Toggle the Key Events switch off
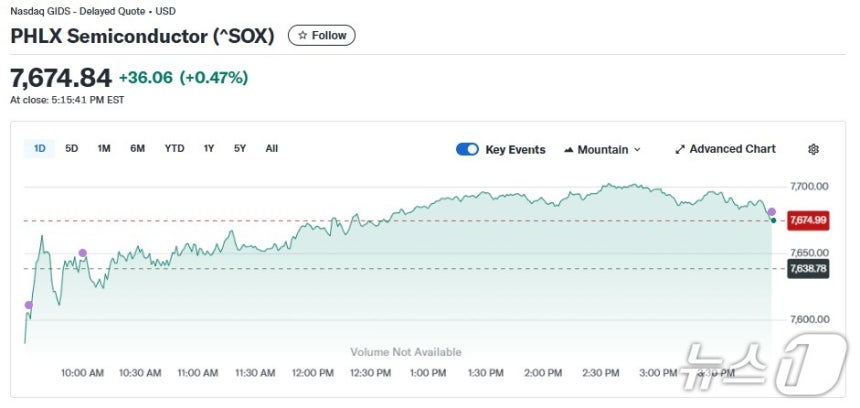860x408 pixels. (467, 149)
